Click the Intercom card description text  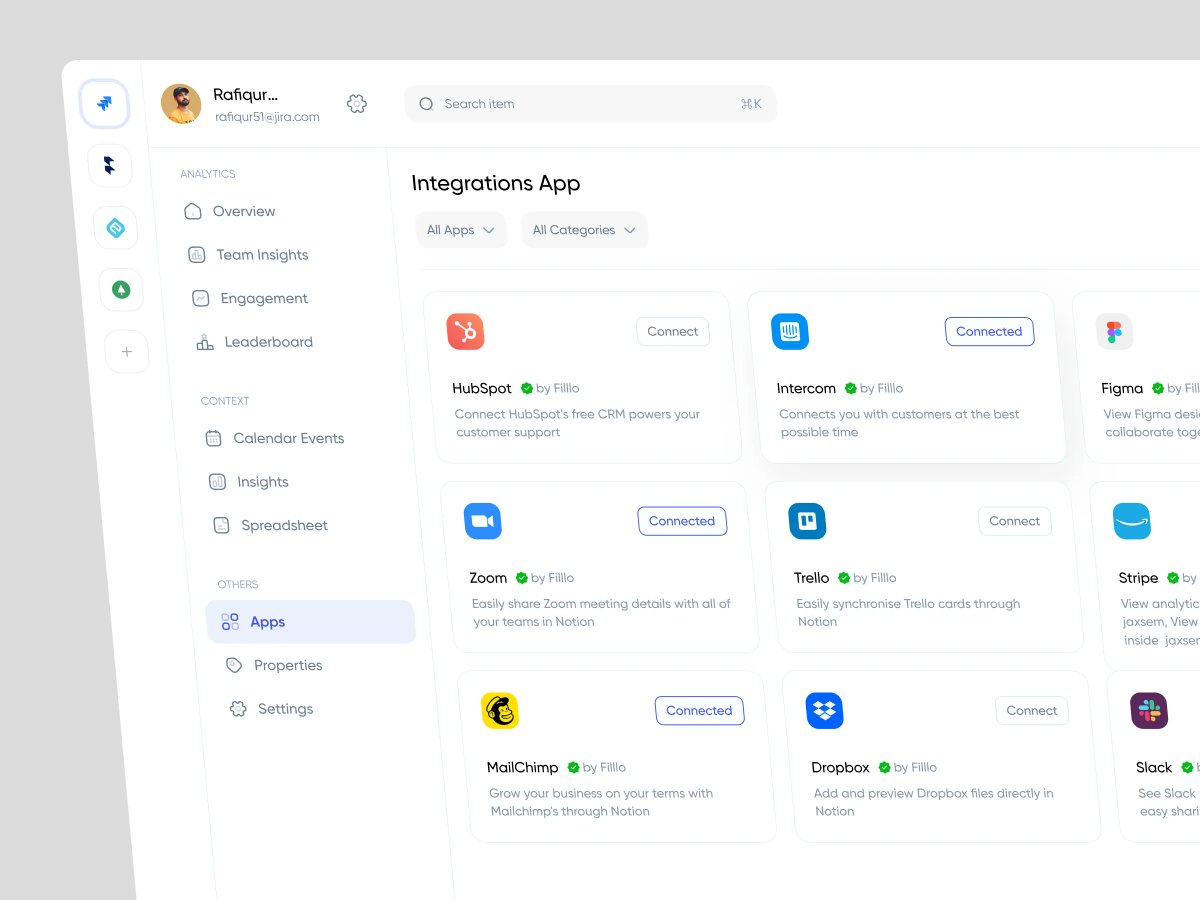tap(899, 424)
